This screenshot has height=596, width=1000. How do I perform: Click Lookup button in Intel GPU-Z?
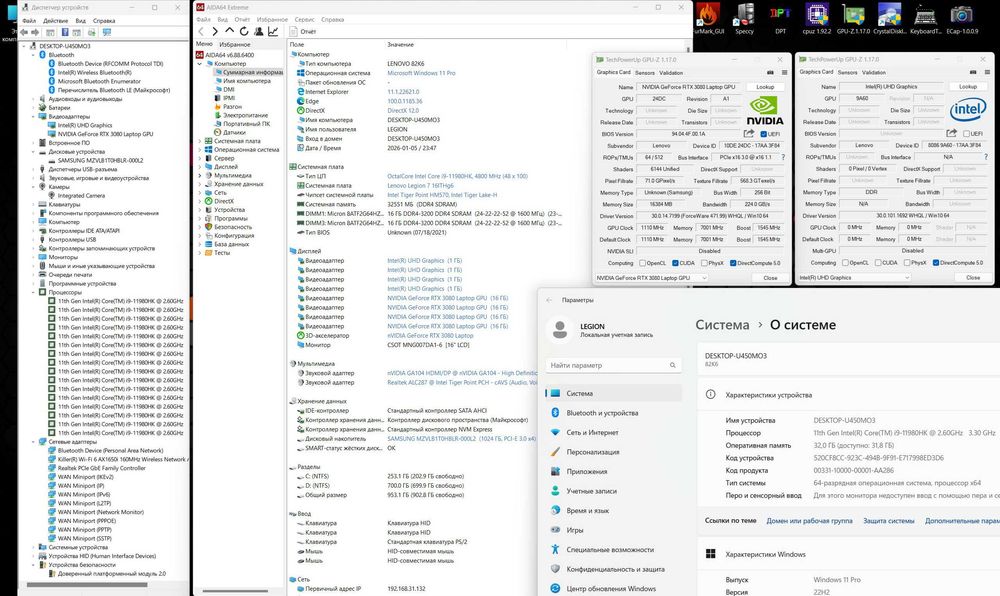(968, 86)
